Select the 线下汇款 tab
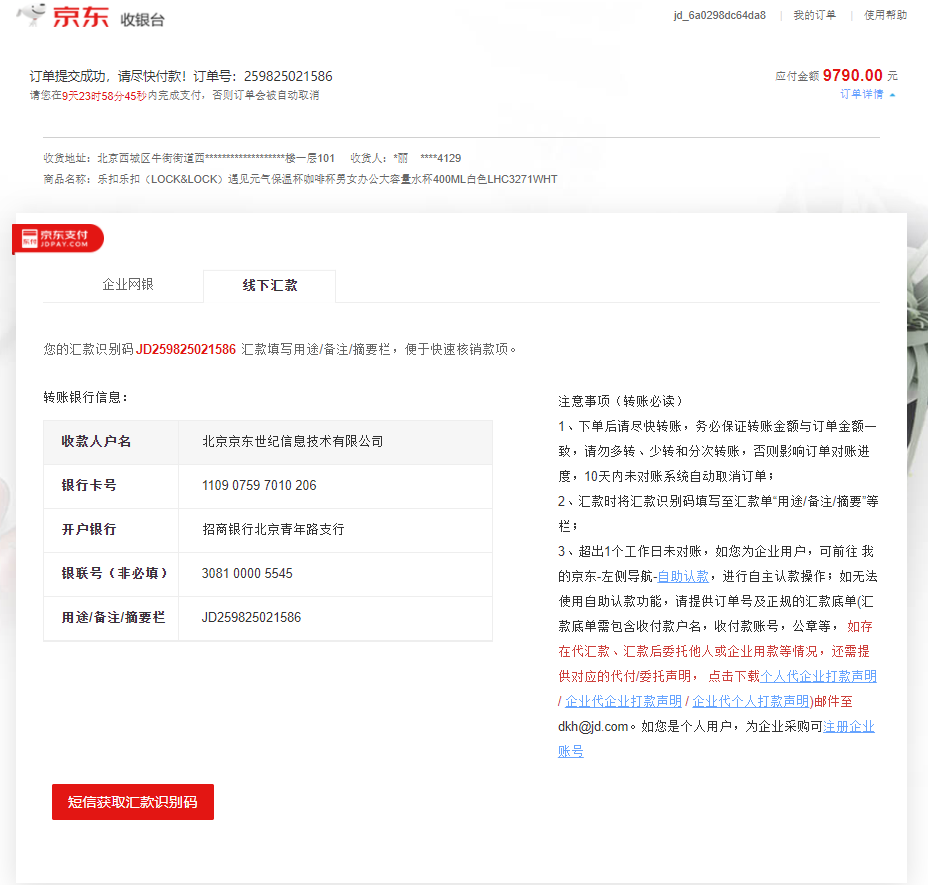The image size is (928, 885). click(269, 286)
